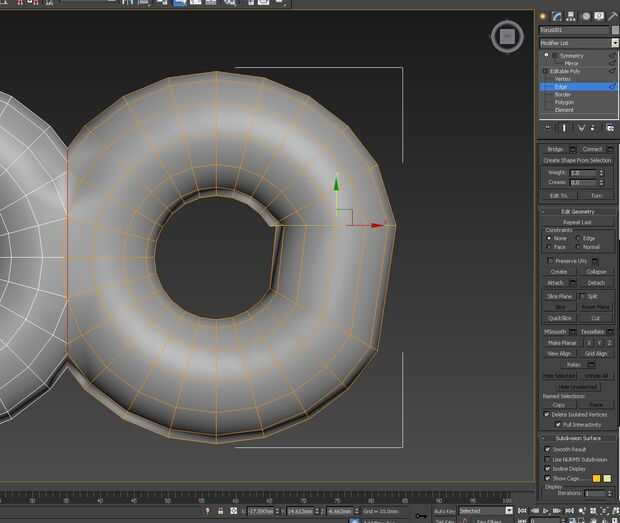Open the Modifier List dropdown
The width and height of the screenshot is (620, 523).
point(579,43)
